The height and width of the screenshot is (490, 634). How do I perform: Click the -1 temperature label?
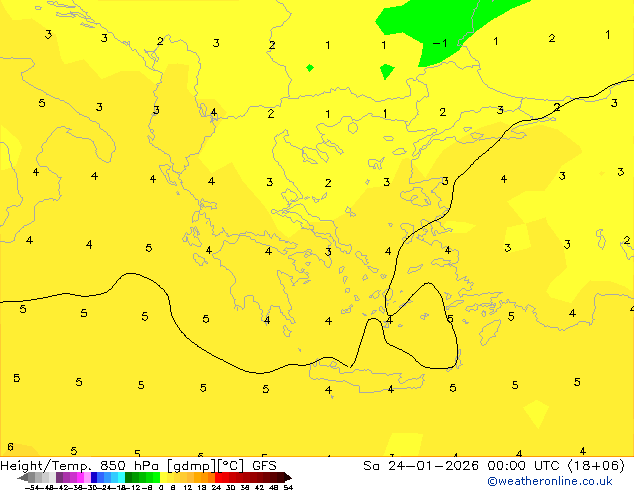click(440, 43)
